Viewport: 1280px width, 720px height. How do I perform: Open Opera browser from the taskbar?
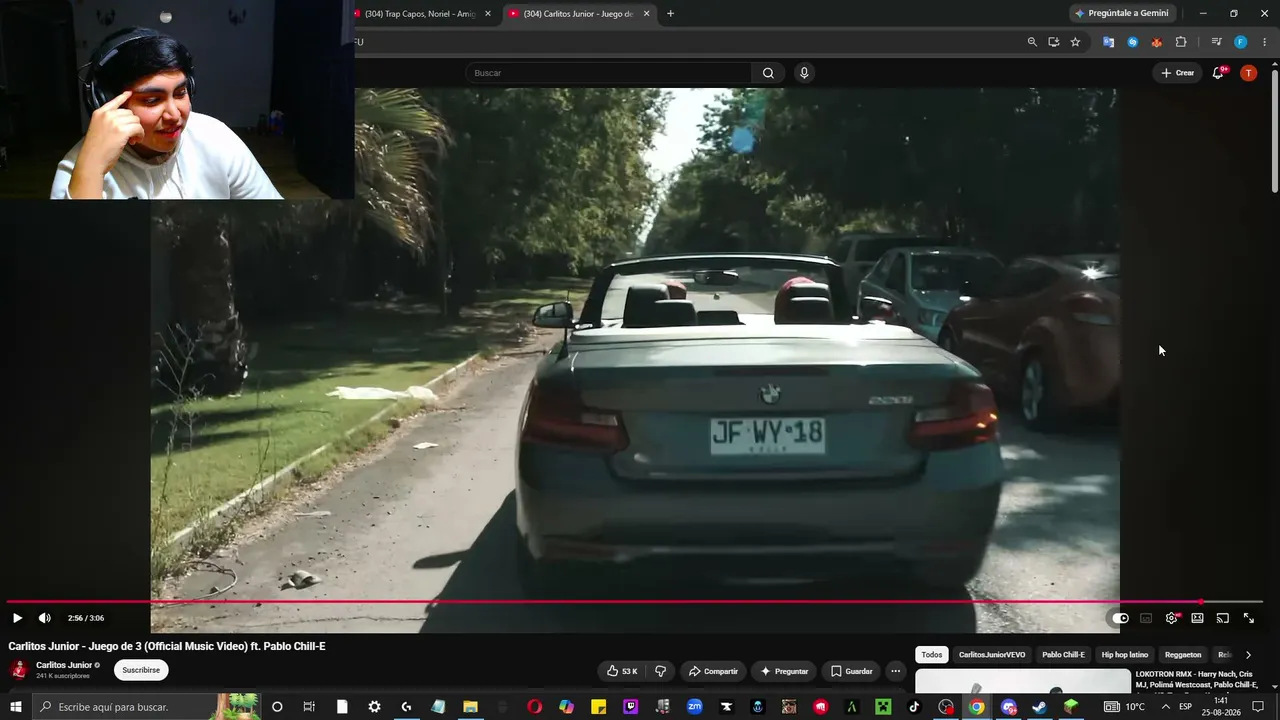pyautogui.click(x=535, y=707)
